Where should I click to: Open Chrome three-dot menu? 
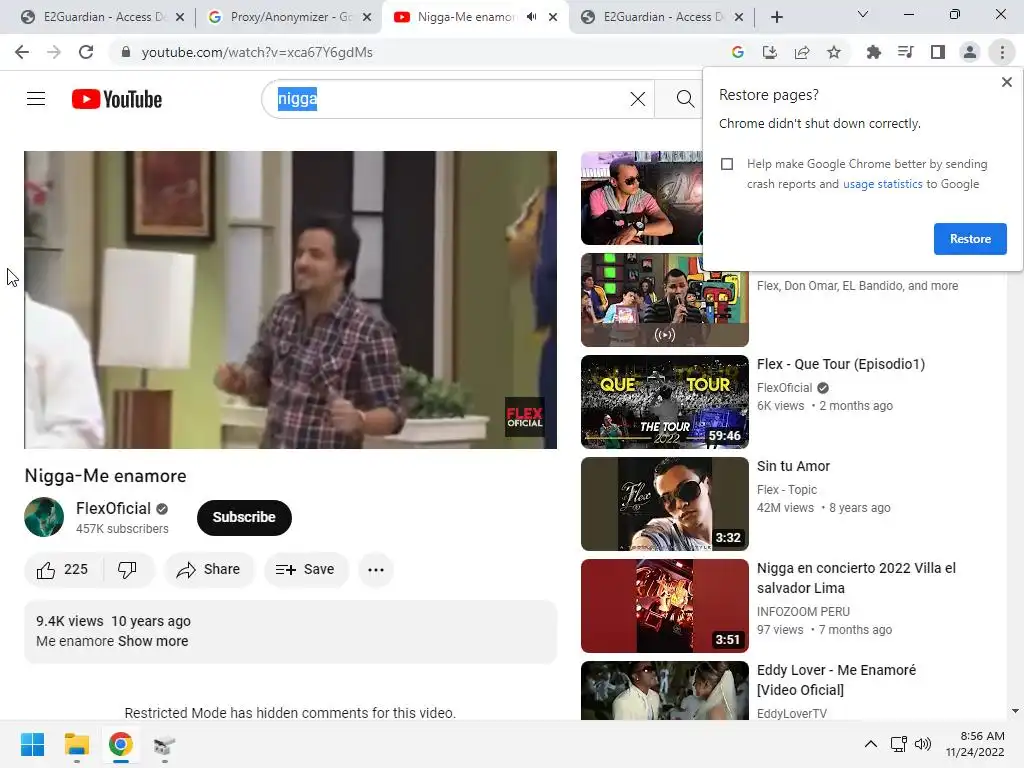pyautogui.click(x=1002, y=52)
